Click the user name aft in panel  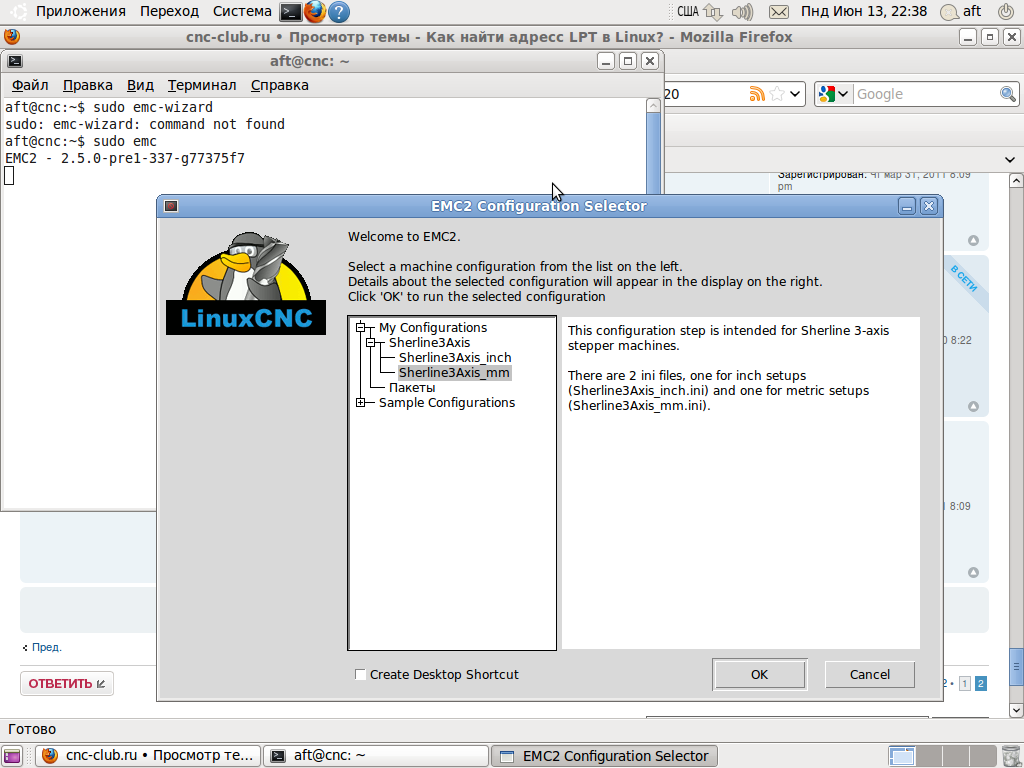[971, 11]
